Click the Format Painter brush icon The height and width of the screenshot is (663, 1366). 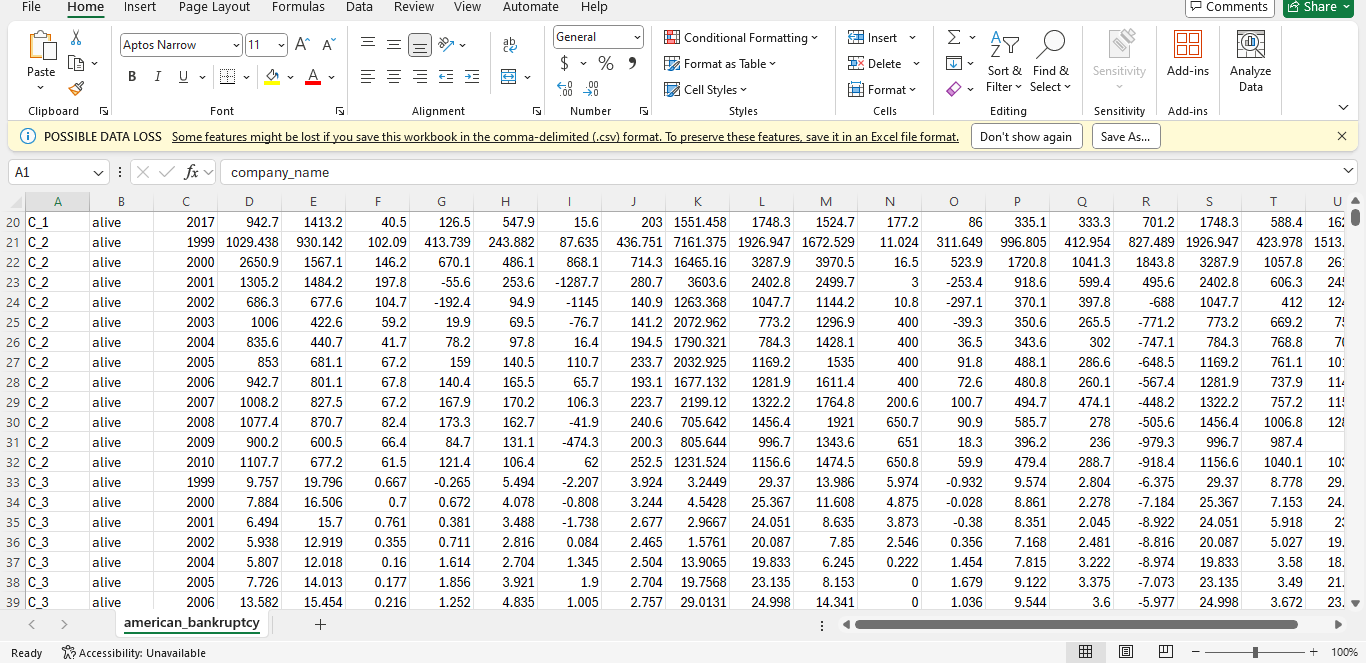(76, 88)
